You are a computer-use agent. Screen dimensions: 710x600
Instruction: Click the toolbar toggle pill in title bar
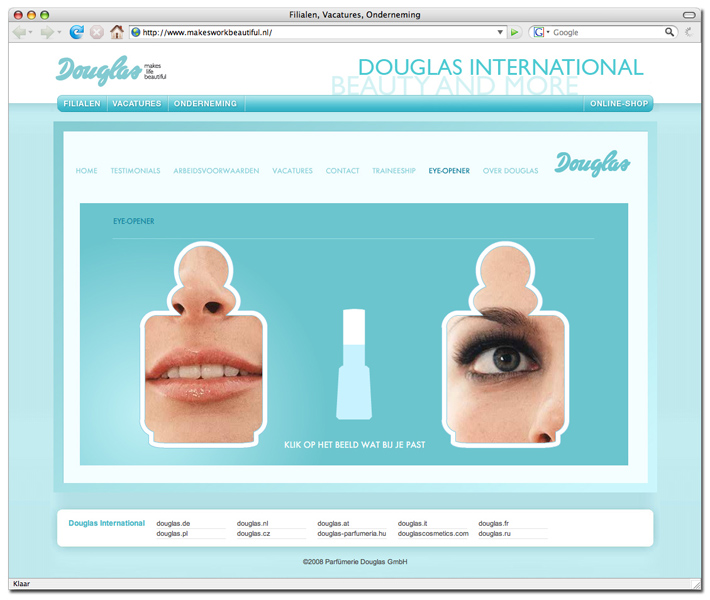click(689, 15)
